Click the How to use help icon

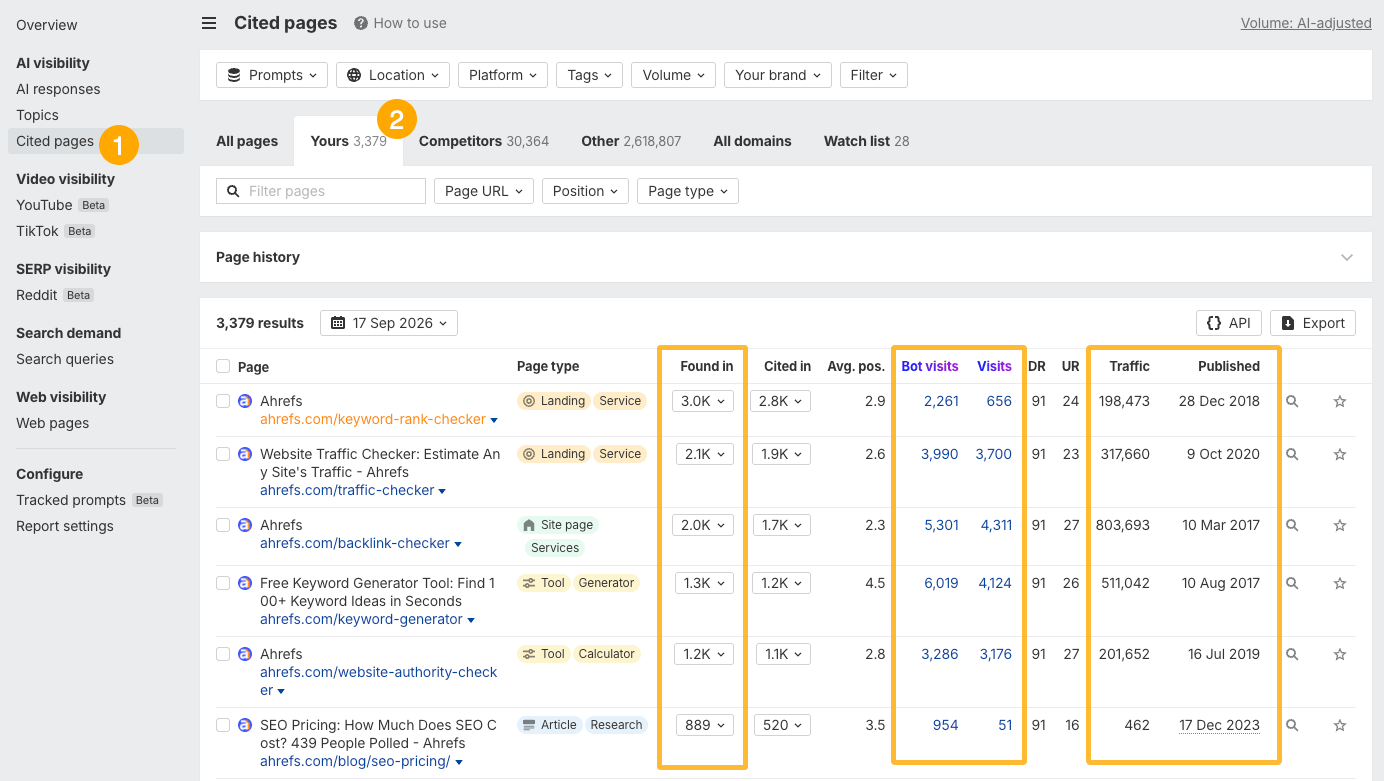(361, 23)
